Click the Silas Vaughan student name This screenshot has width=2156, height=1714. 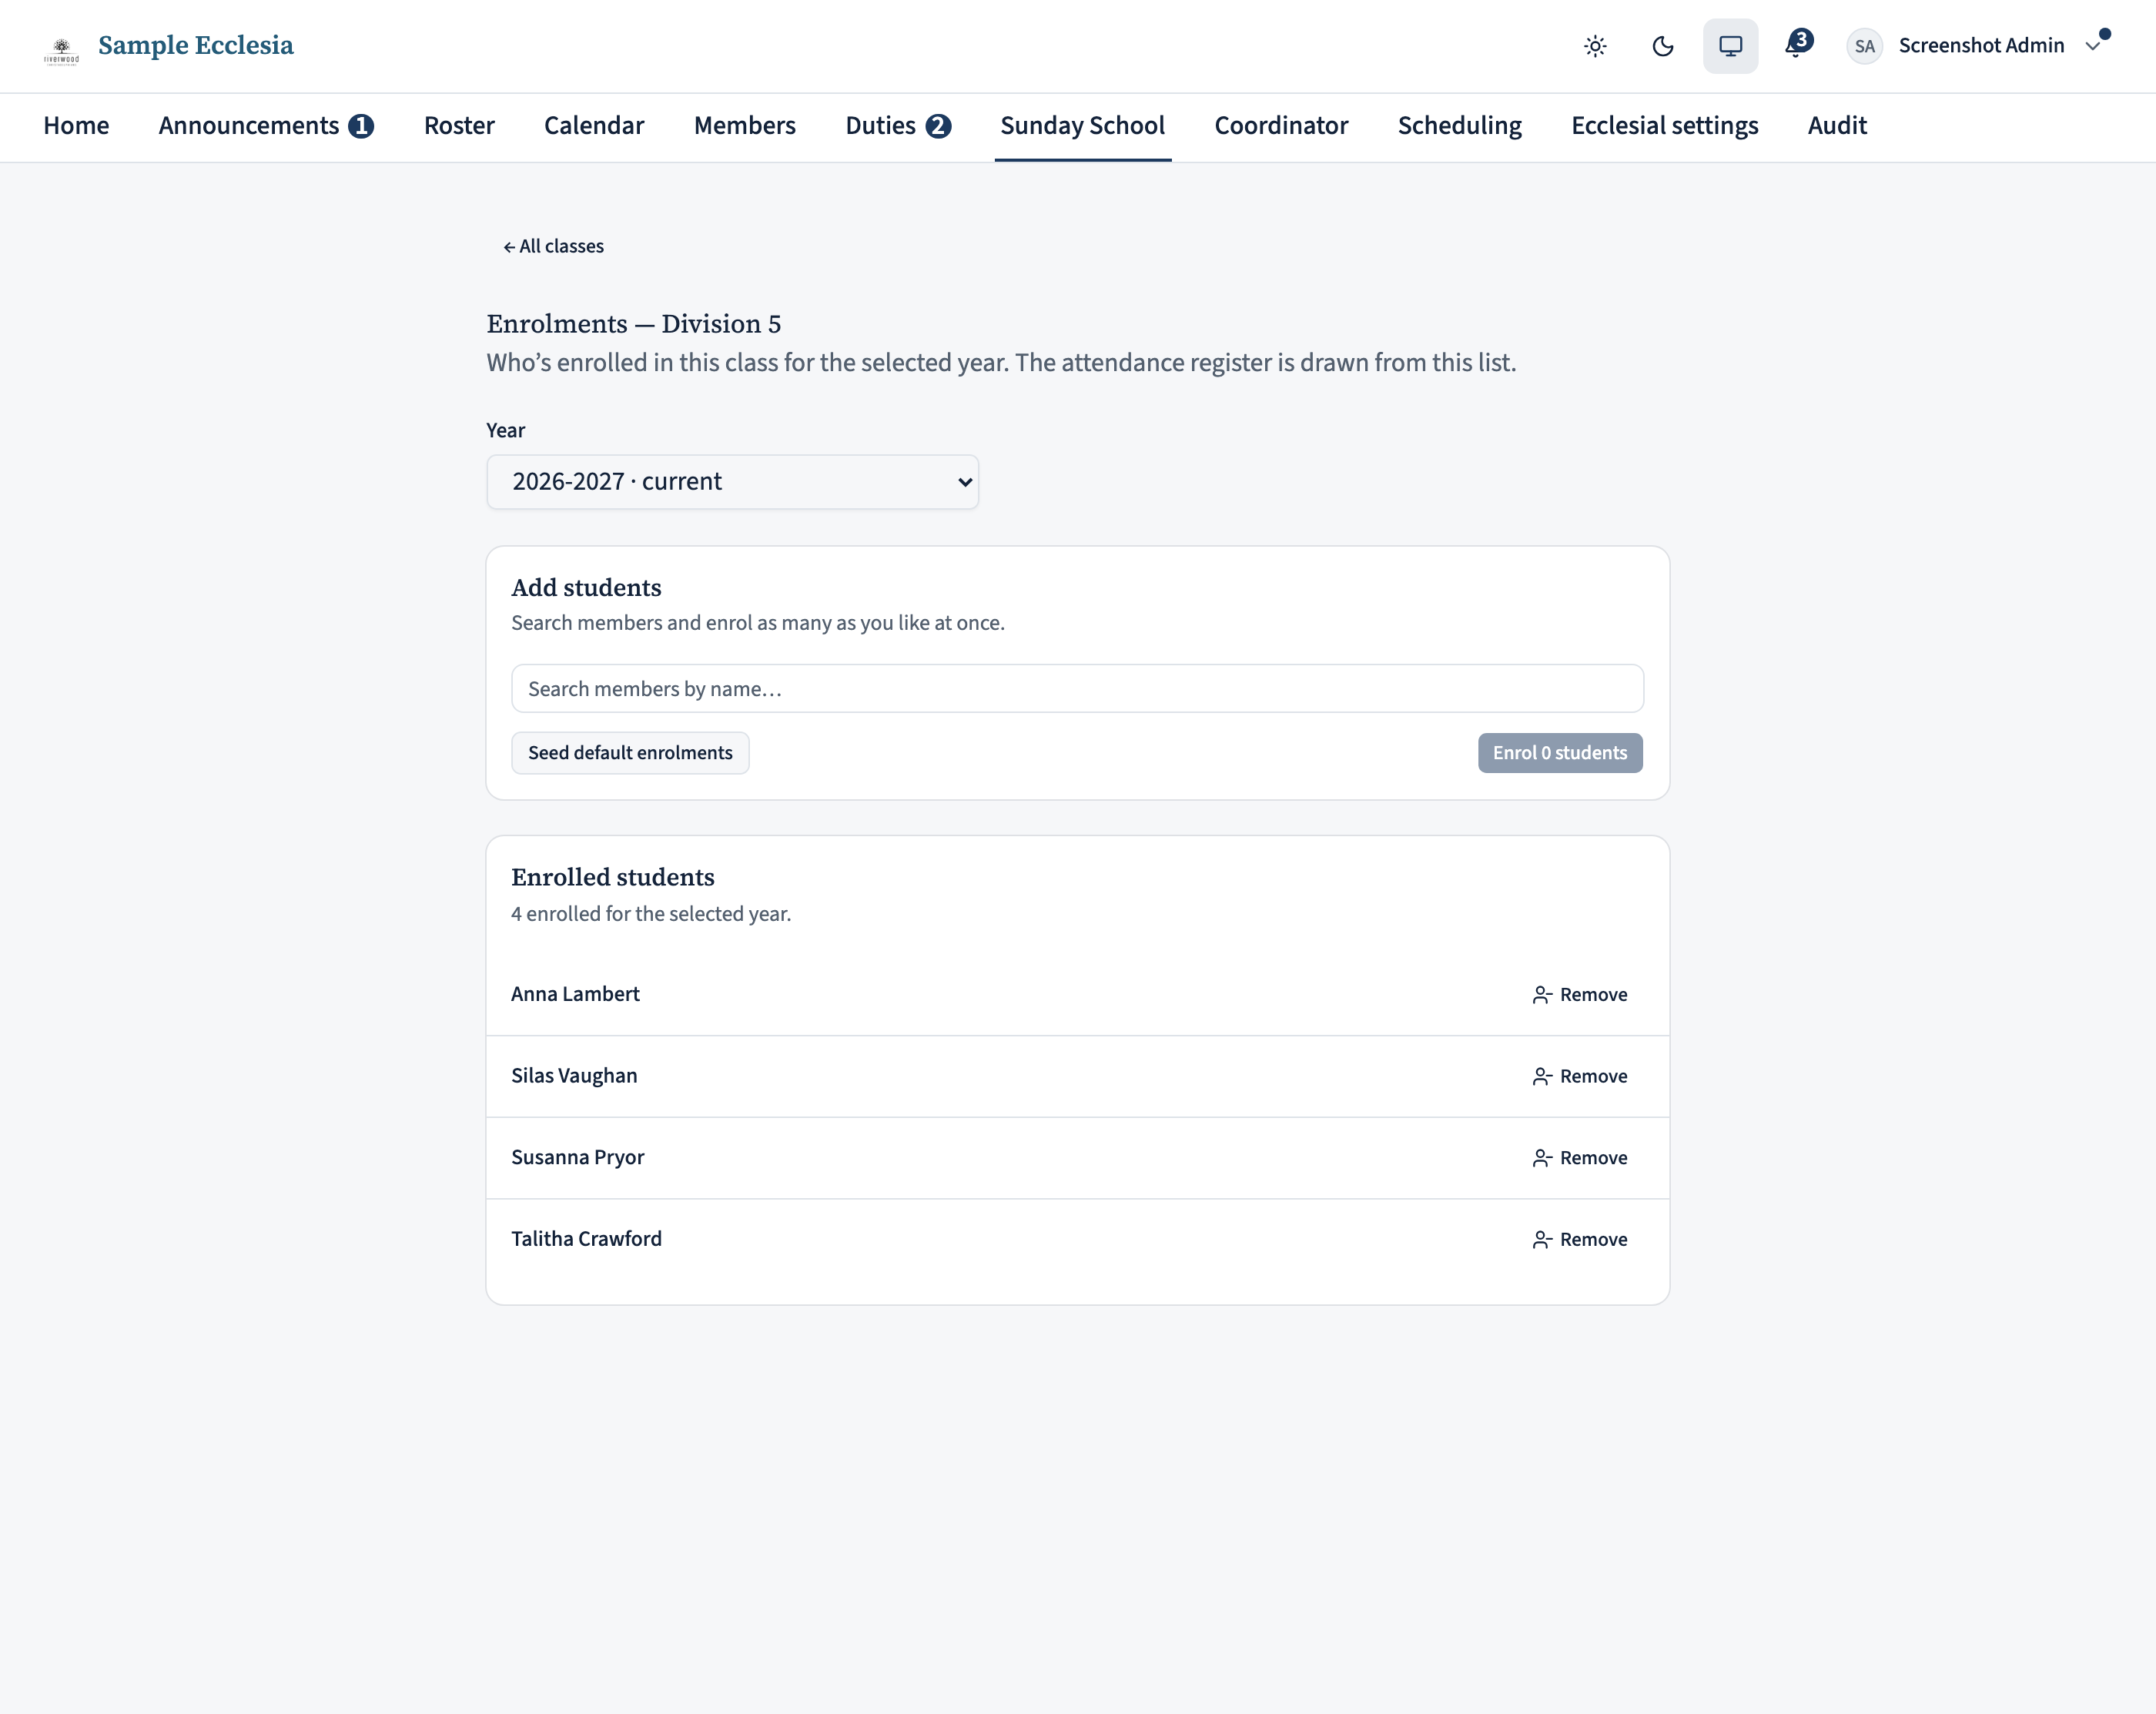(x=574, y=1076)
